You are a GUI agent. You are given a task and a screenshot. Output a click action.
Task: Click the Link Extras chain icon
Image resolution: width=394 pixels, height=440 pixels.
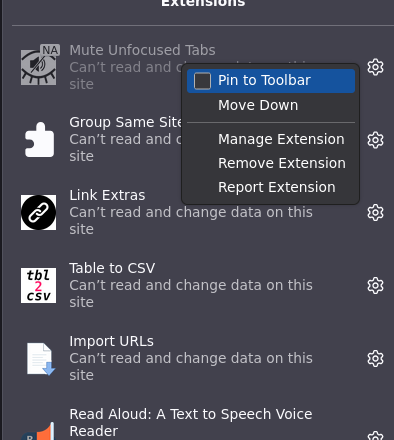click(x=39, y=213)
